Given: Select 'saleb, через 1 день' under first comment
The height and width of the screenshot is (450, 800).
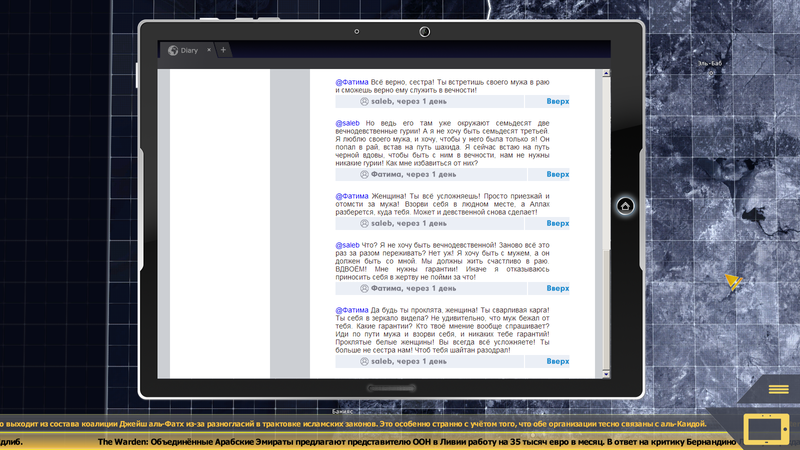Looking at the screenshot, I should 409,102.
